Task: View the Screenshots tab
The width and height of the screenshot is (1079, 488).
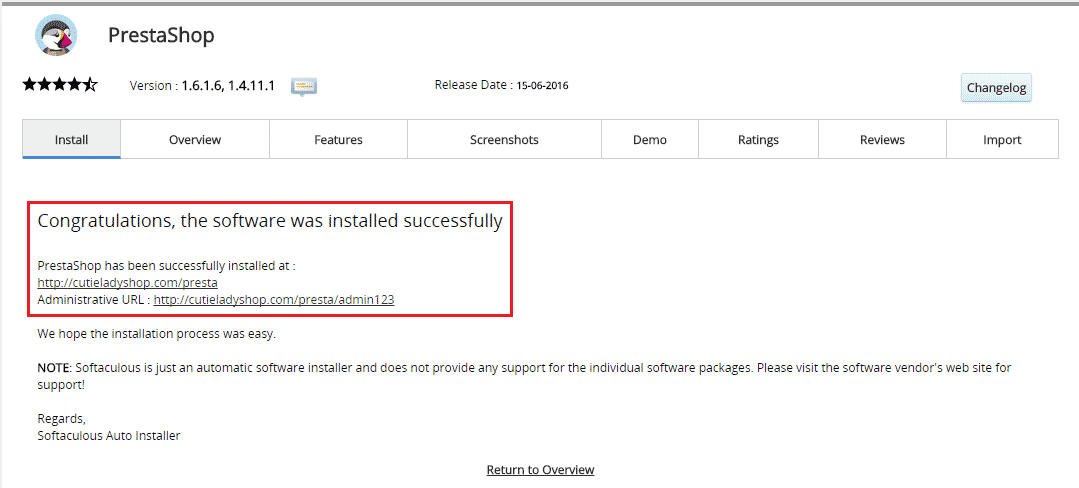Action: click(504, 140)
